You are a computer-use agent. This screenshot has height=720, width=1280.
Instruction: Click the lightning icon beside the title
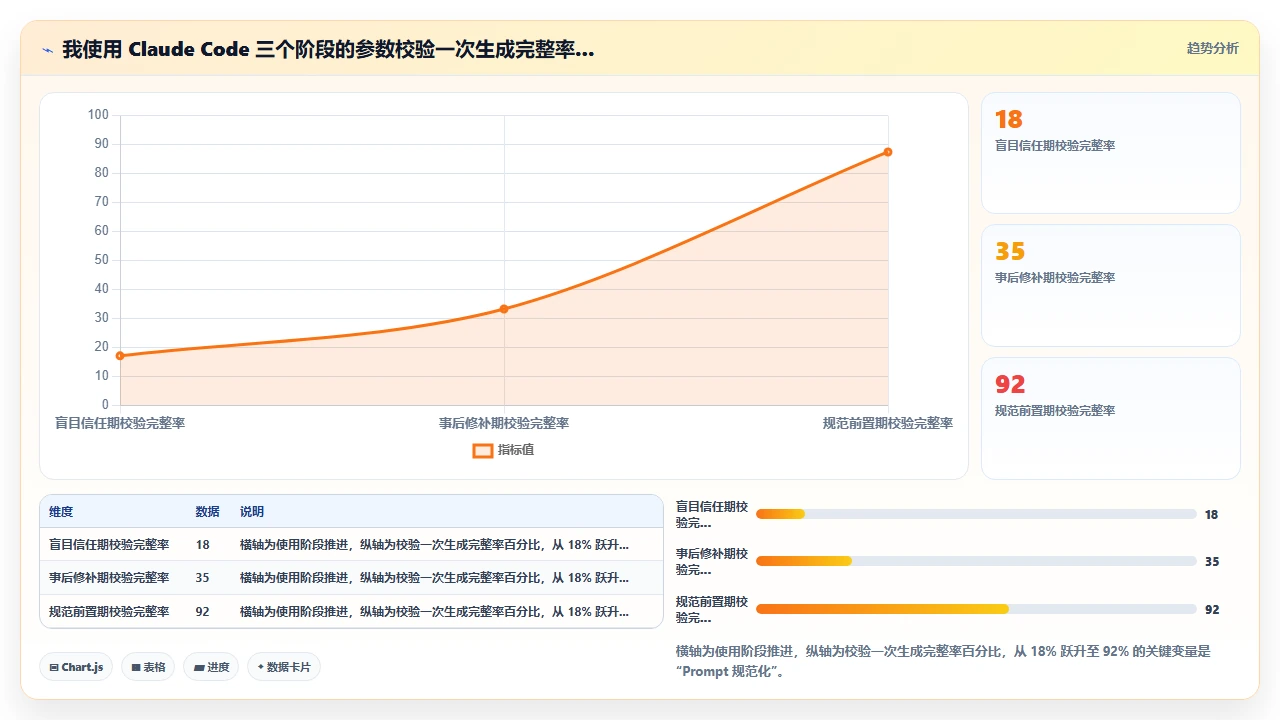pyautogui.click(x=47, y=49)
